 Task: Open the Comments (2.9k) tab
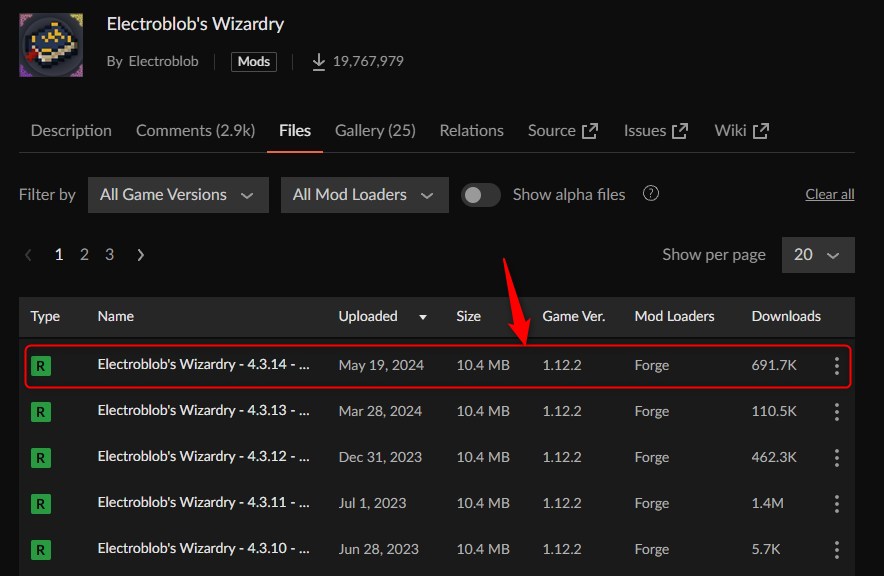point(195,130)
